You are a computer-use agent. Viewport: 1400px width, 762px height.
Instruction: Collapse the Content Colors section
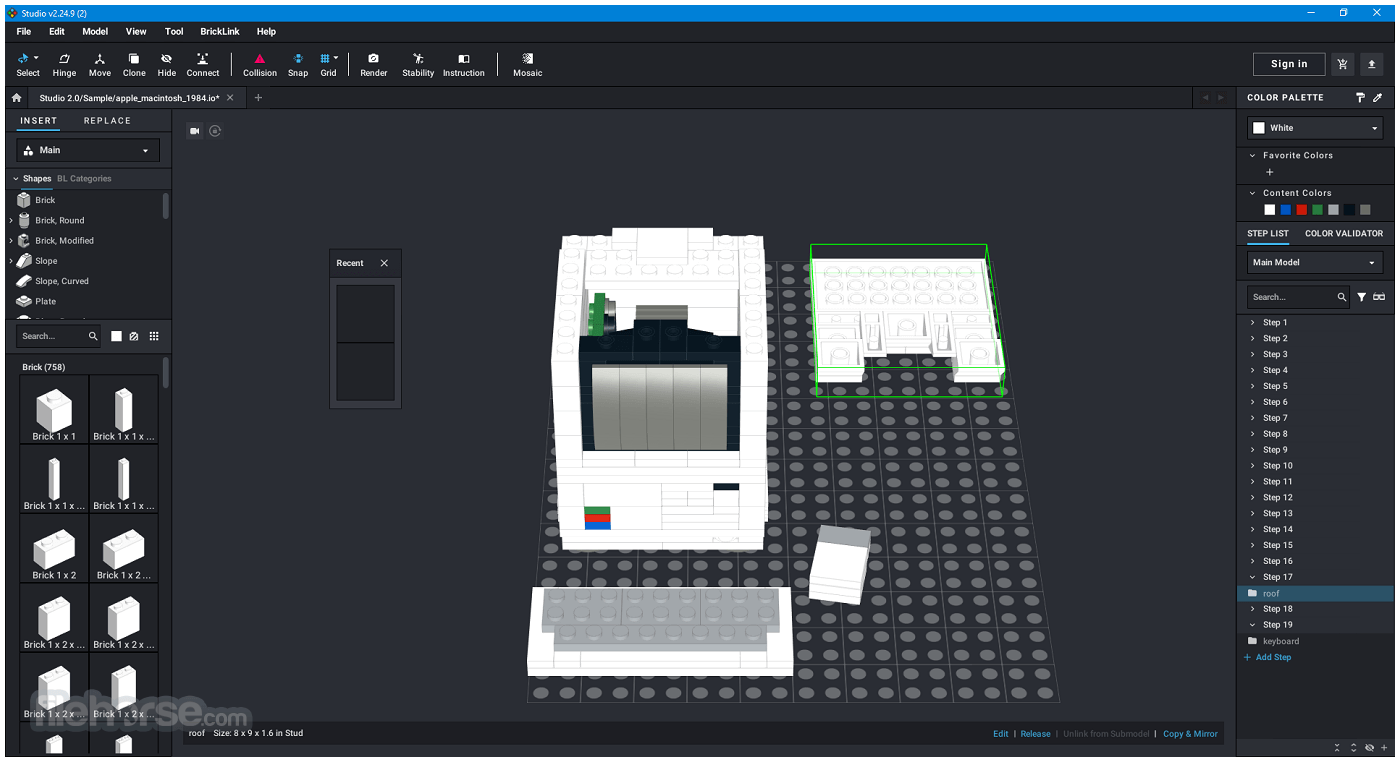pyautogui.click(x=1253, y=193)
